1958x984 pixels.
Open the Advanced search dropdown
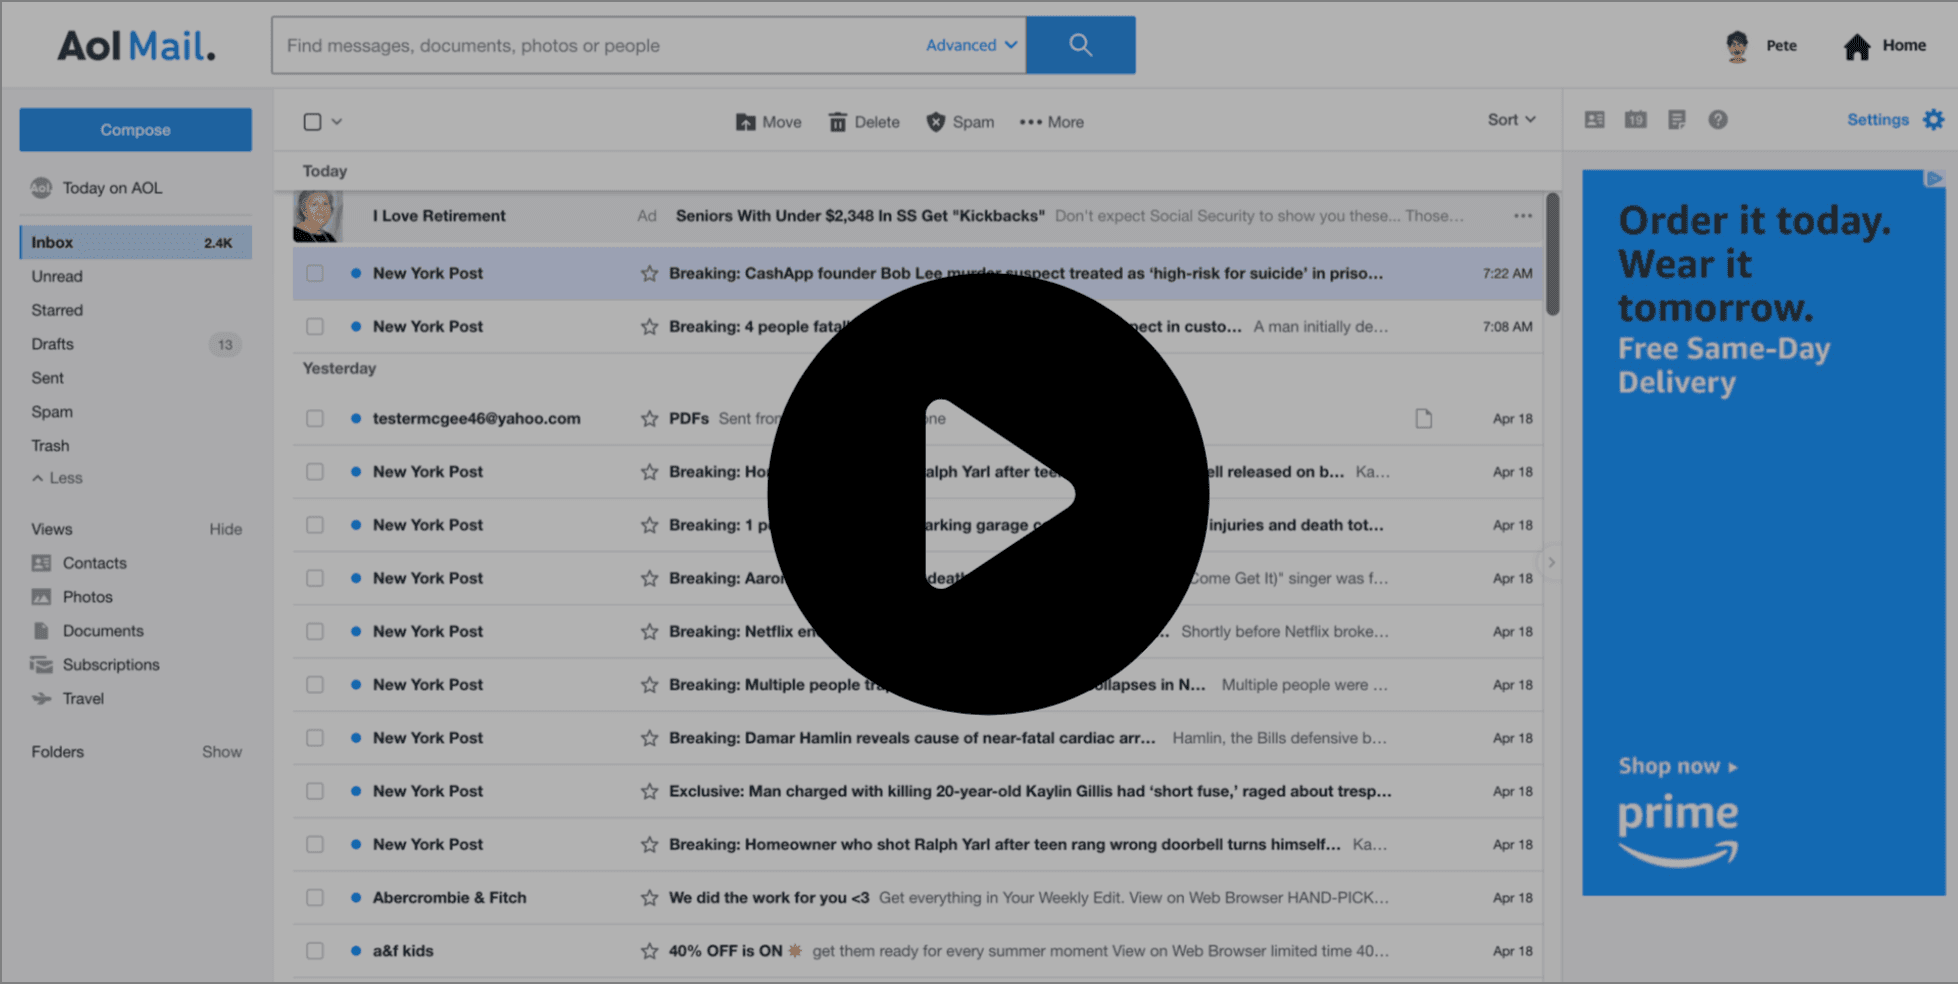971,45
